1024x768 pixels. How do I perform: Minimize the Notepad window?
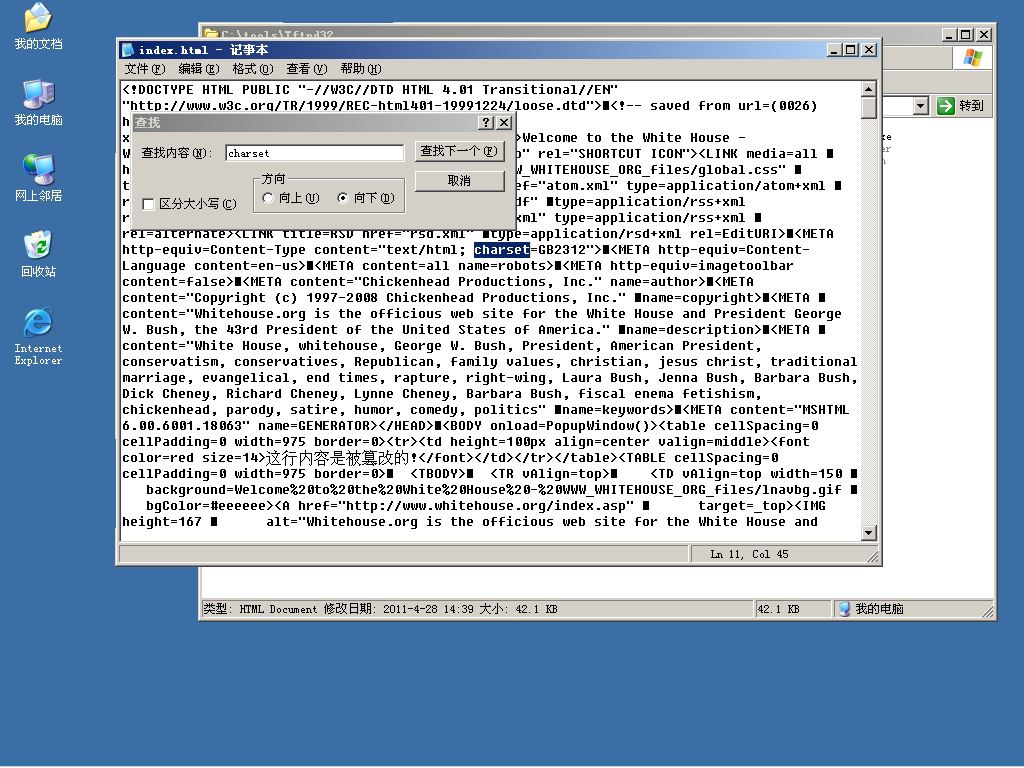tap(834, 50)
